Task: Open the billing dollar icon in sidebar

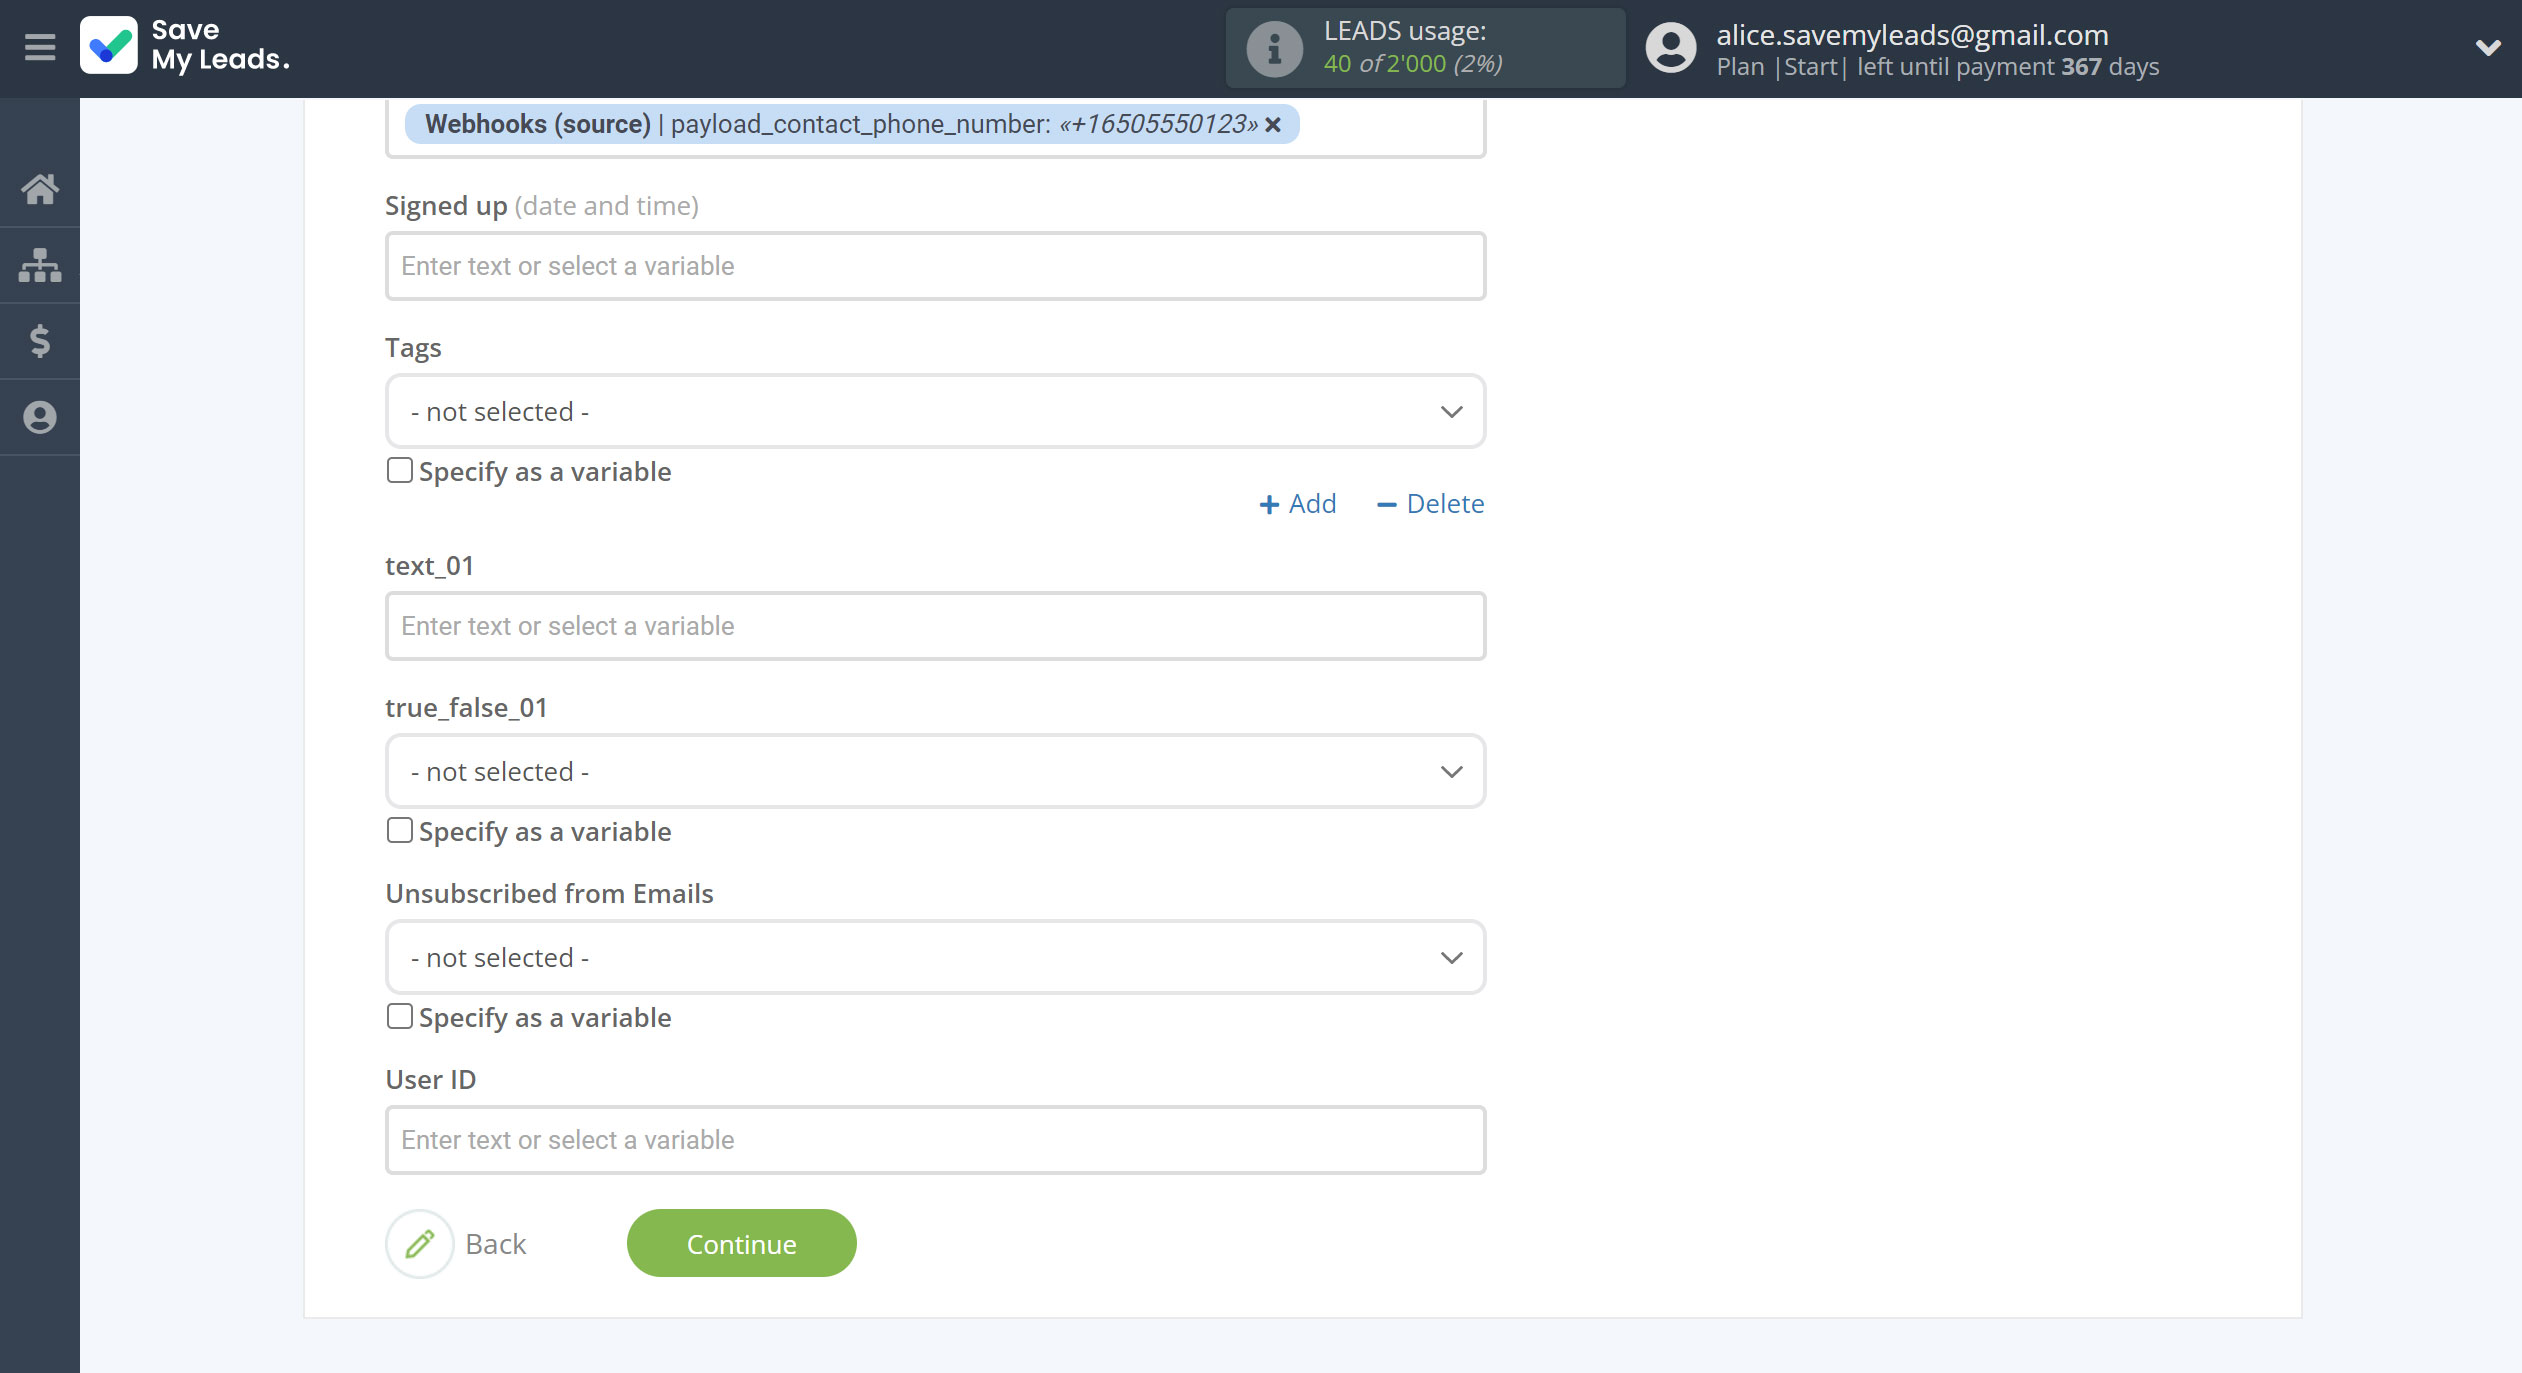Action: pos(40,341)
